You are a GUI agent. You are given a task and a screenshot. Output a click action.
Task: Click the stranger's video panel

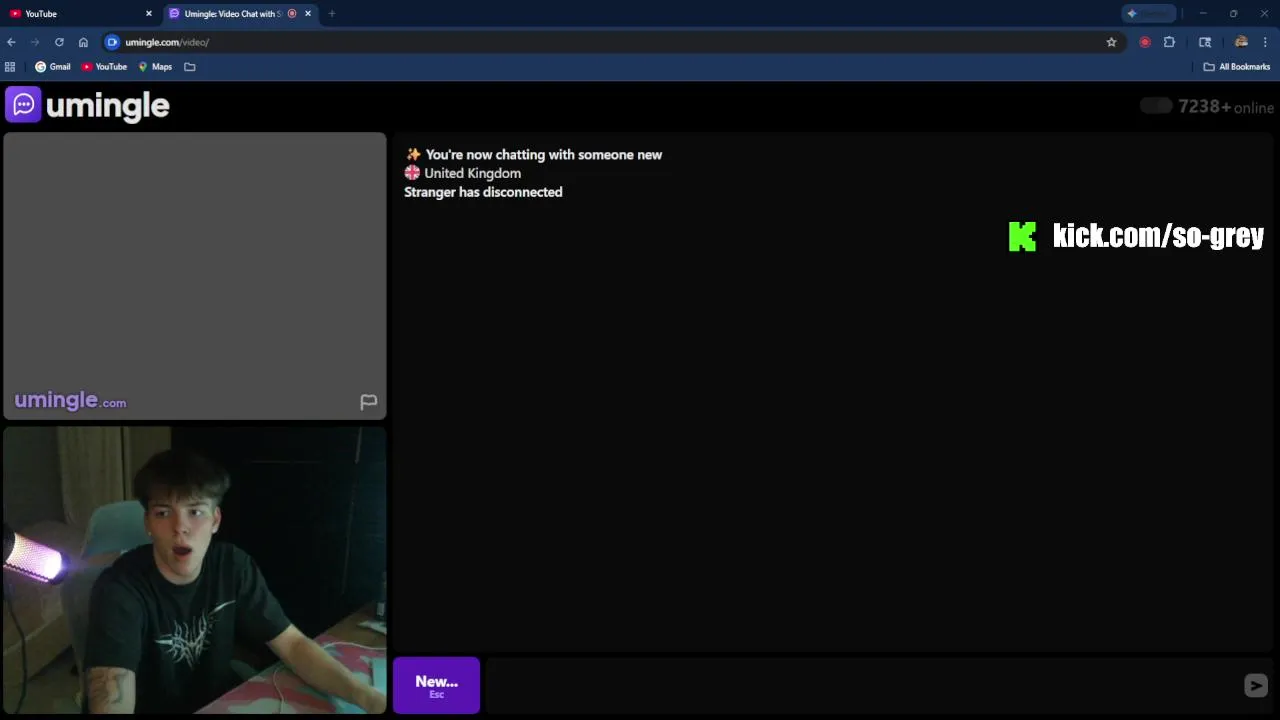coord(195,276)
